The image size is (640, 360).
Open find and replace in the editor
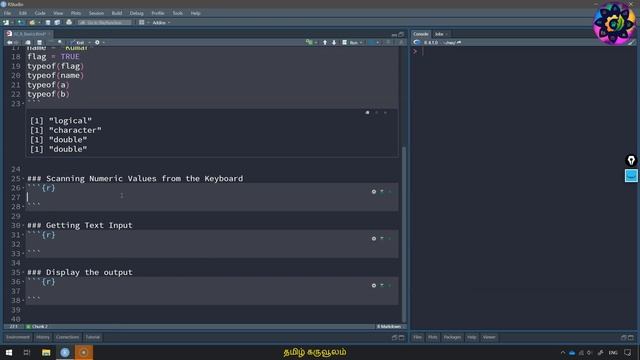pos(60,42)
